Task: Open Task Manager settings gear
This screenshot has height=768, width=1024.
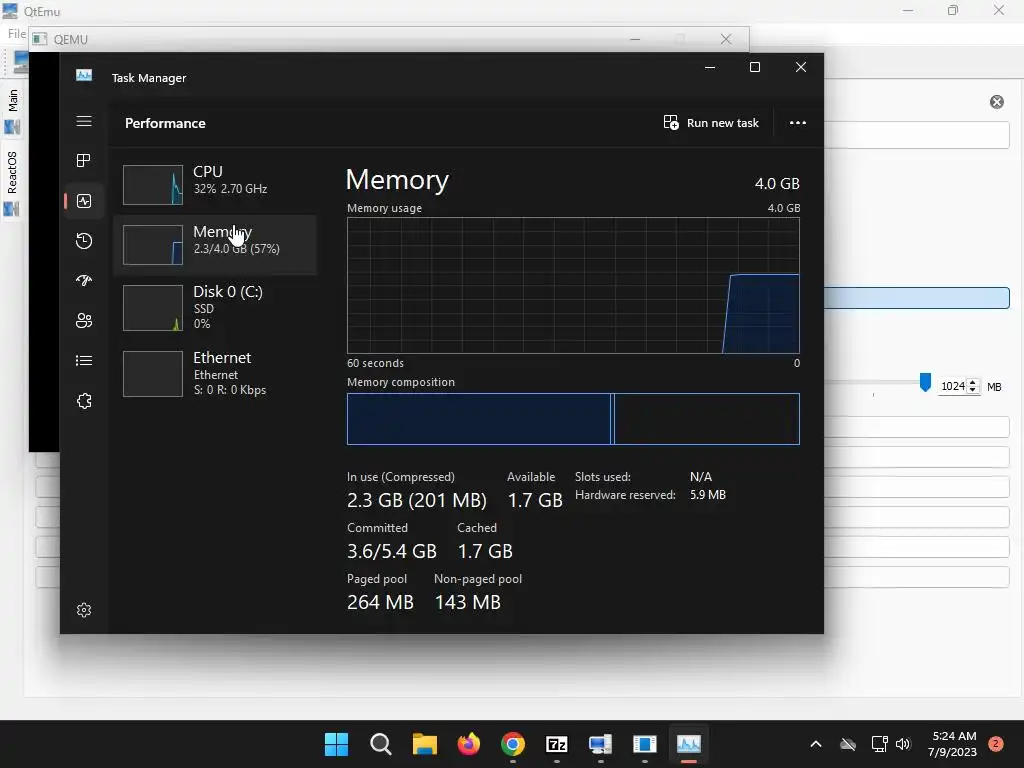Action: 84,610
